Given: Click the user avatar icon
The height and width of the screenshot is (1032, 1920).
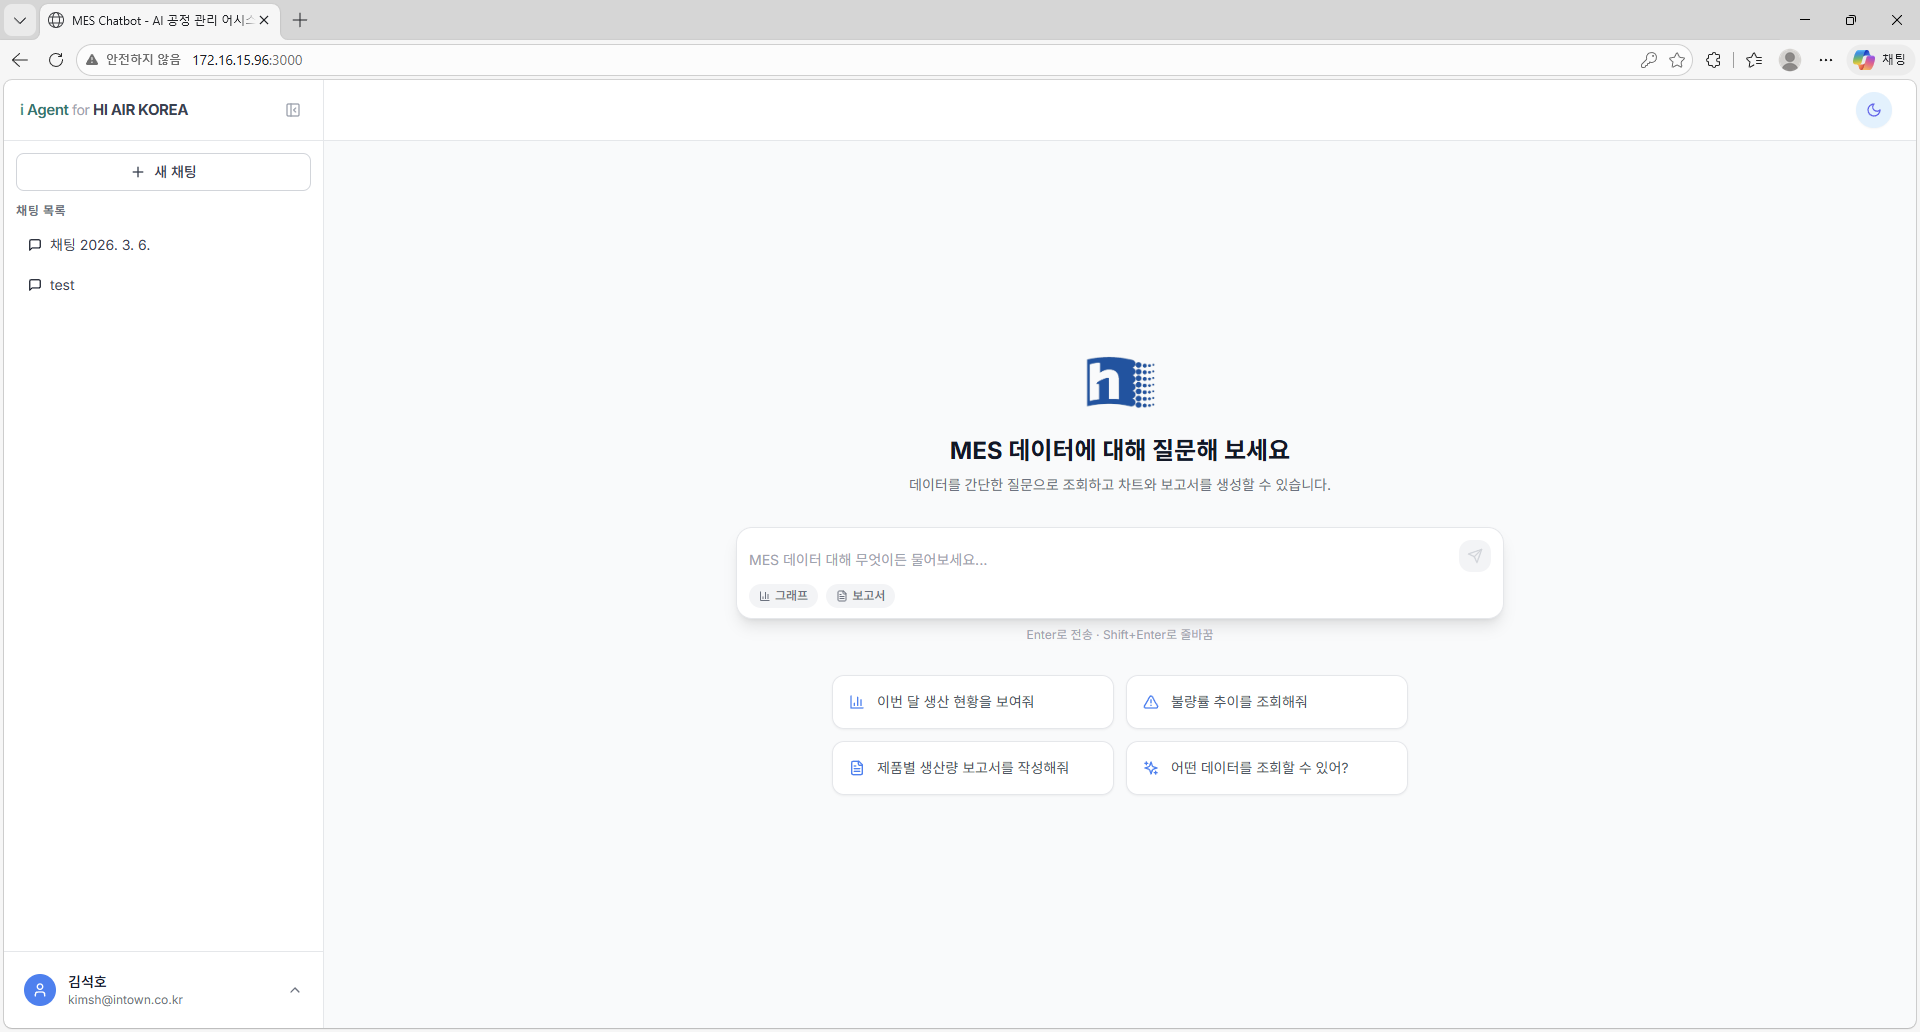Looking at the screenshot, I should [x=40, y=990].
